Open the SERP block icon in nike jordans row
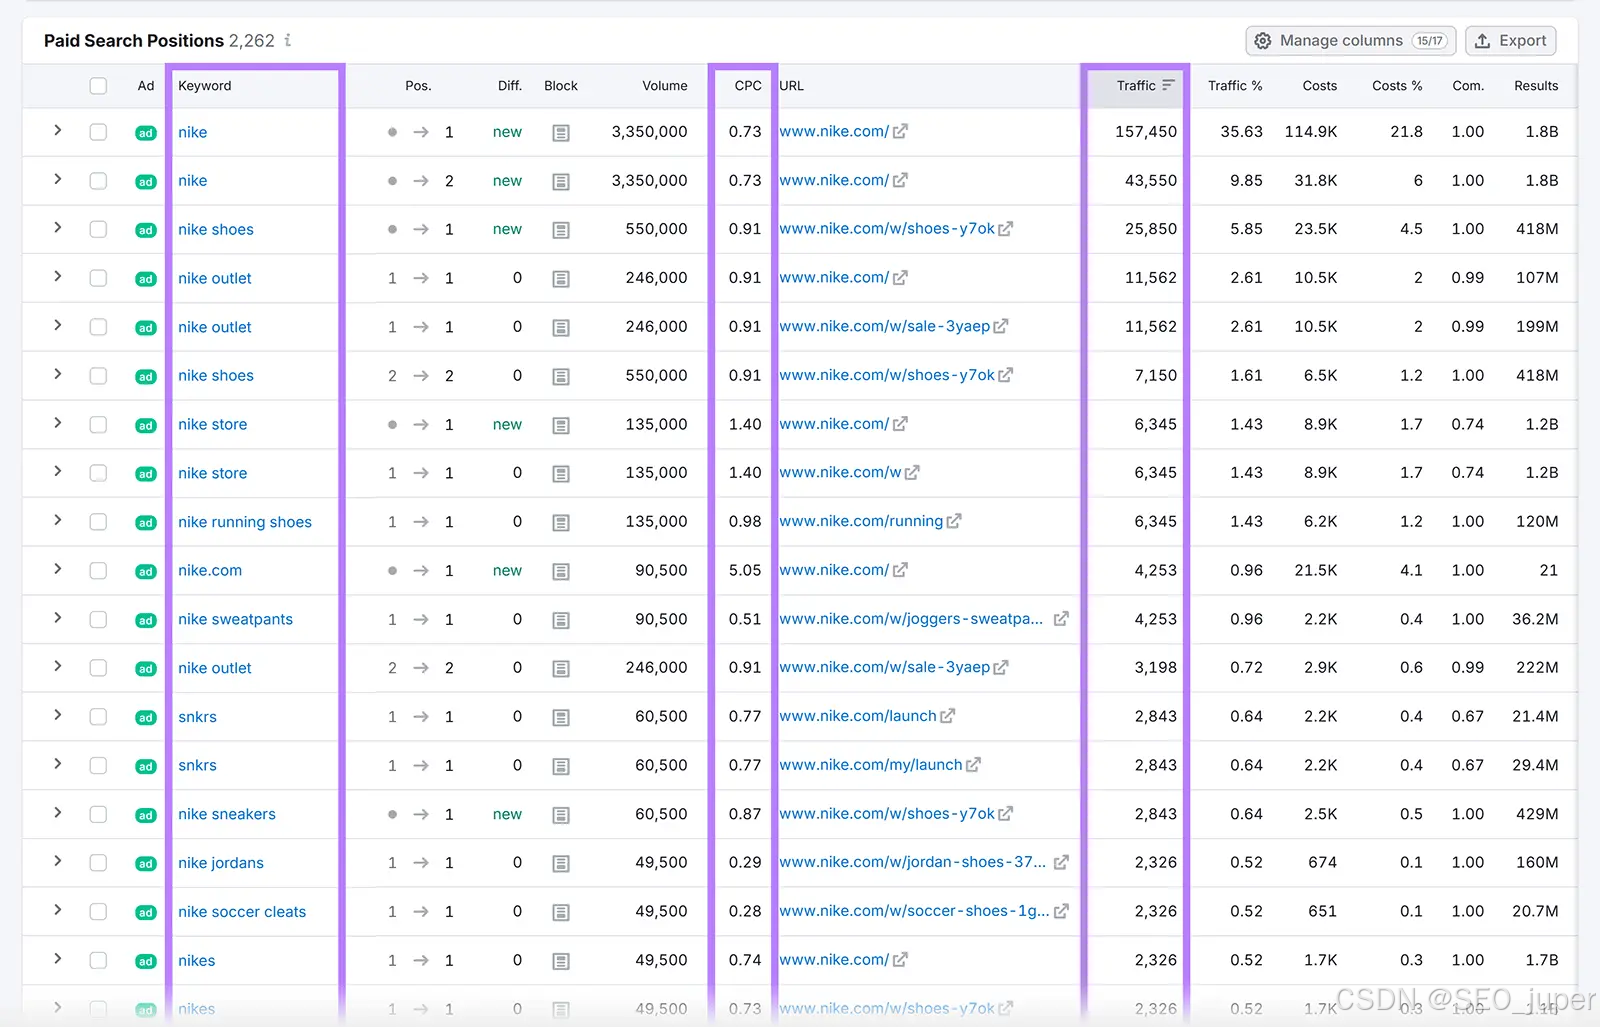The image size is (1600, 1027). [561, 864]
